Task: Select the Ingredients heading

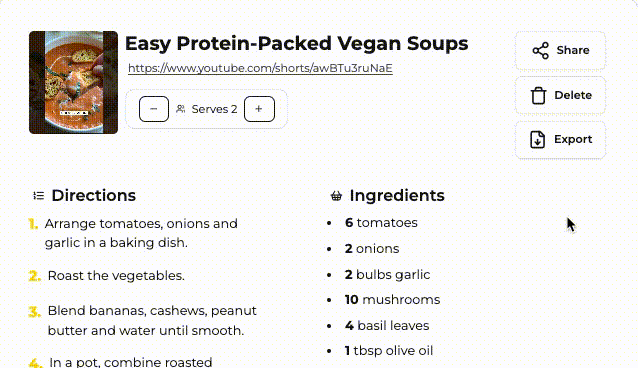Action: [x=397, y=195]
